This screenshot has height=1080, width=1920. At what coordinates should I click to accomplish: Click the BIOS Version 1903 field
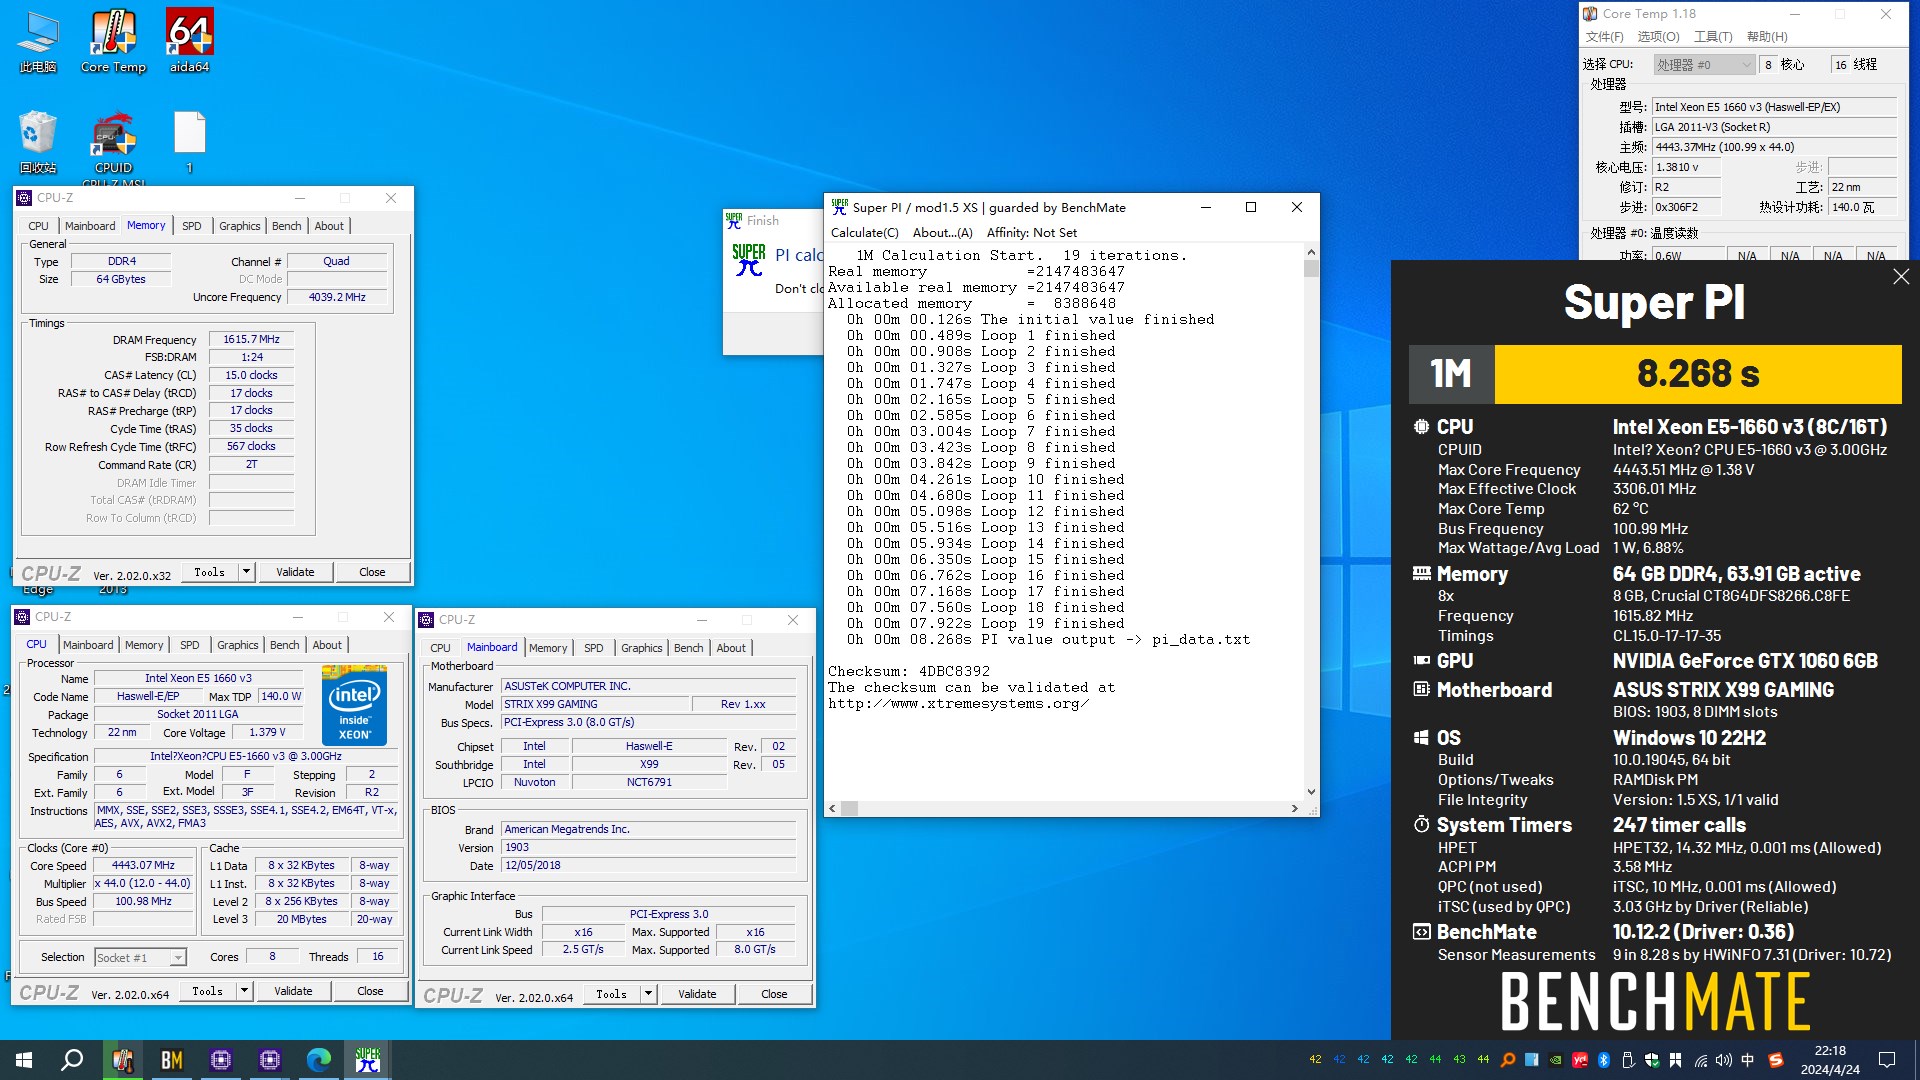(x=649, y=847)
